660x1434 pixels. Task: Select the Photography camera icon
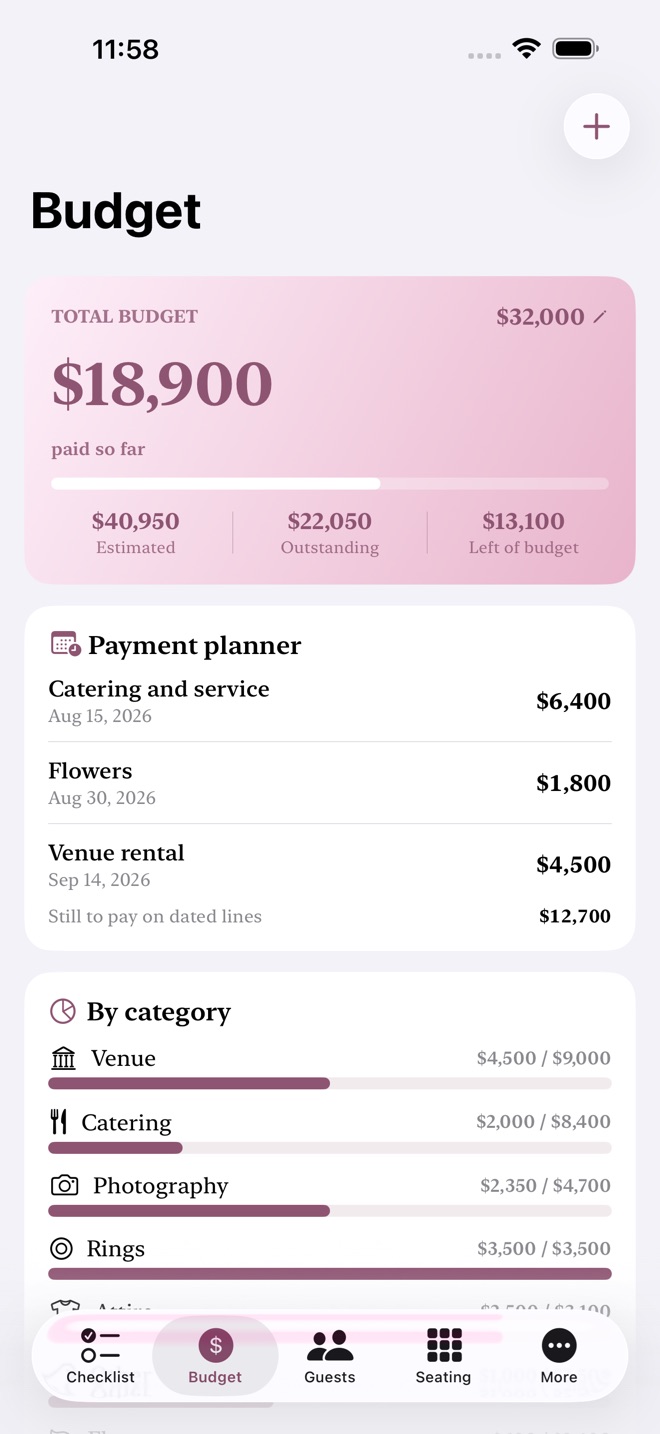click(x=64, y=1185)
